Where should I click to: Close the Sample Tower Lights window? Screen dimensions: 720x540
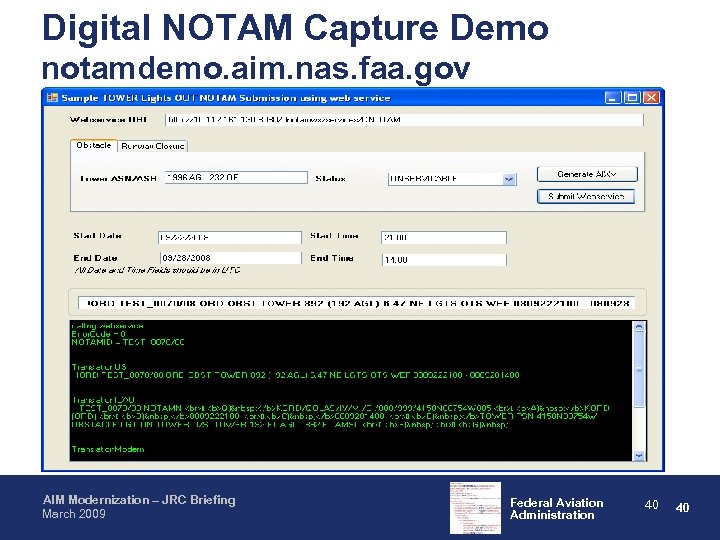coord(652,98)
